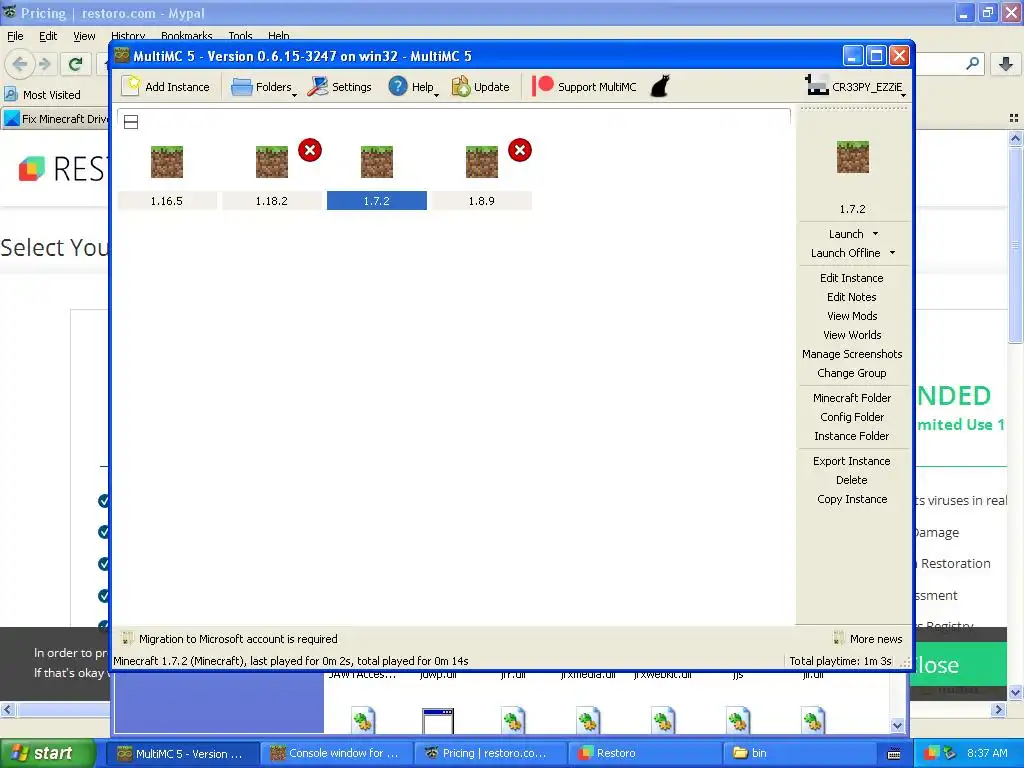Reload the page in Mypal
This screenshot has width=1024, height=768.
coord(76,64)
